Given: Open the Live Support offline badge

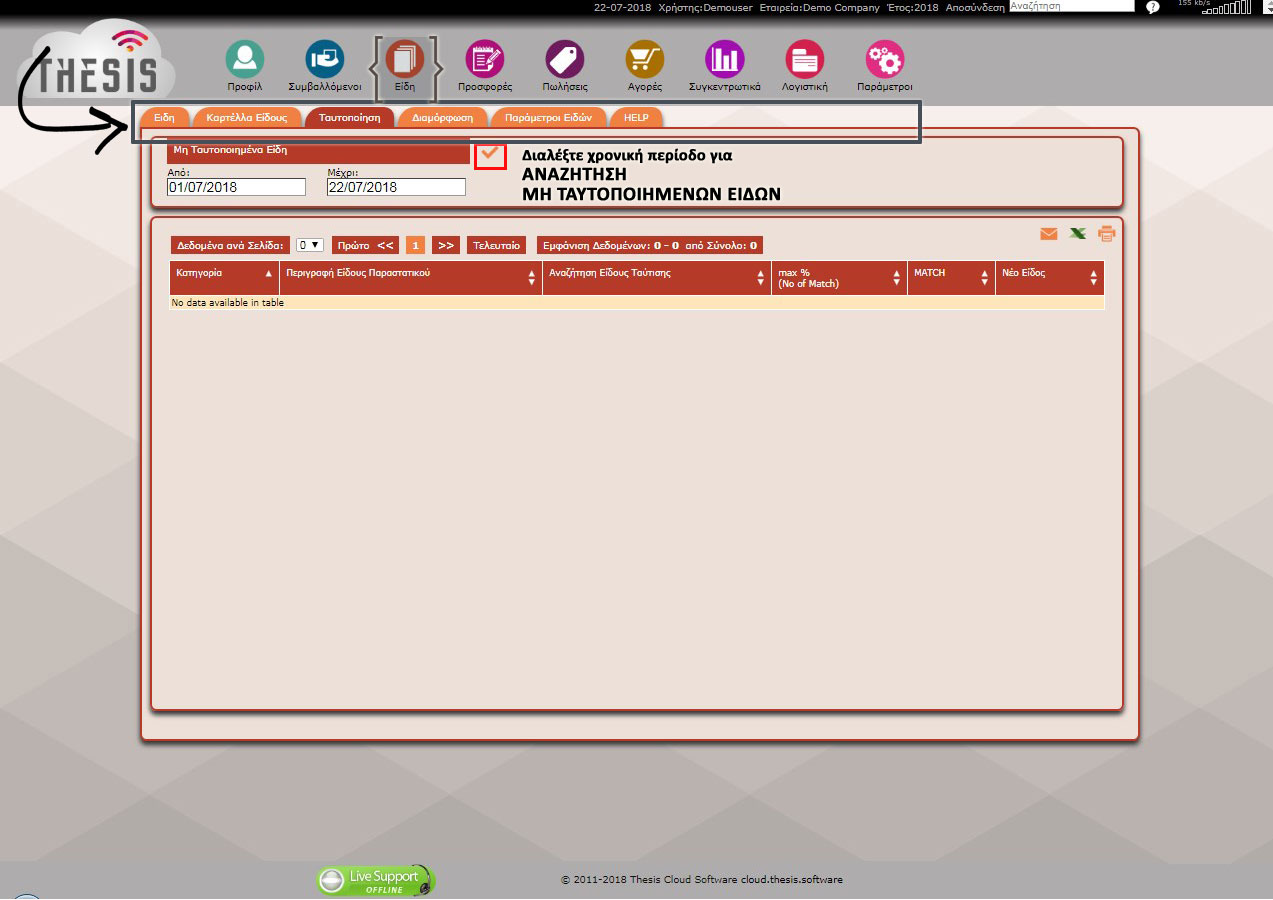Looking at the screenshot, I should point(376,880).
